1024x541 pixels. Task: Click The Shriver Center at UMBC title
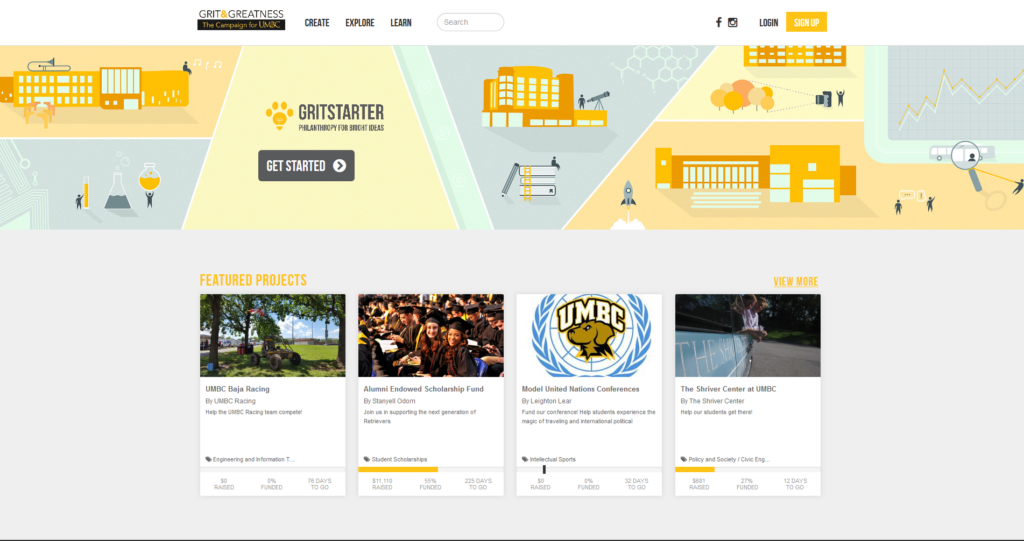coord(728,389)
